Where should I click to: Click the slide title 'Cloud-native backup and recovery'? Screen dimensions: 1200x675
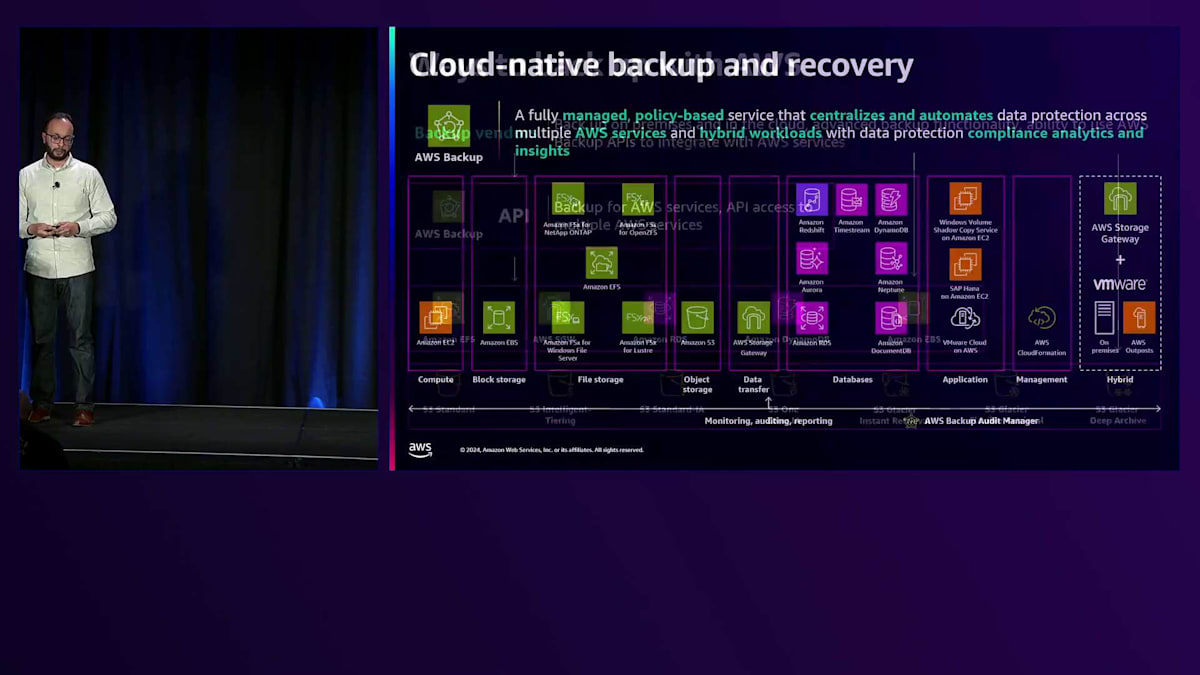click(661, 65)
